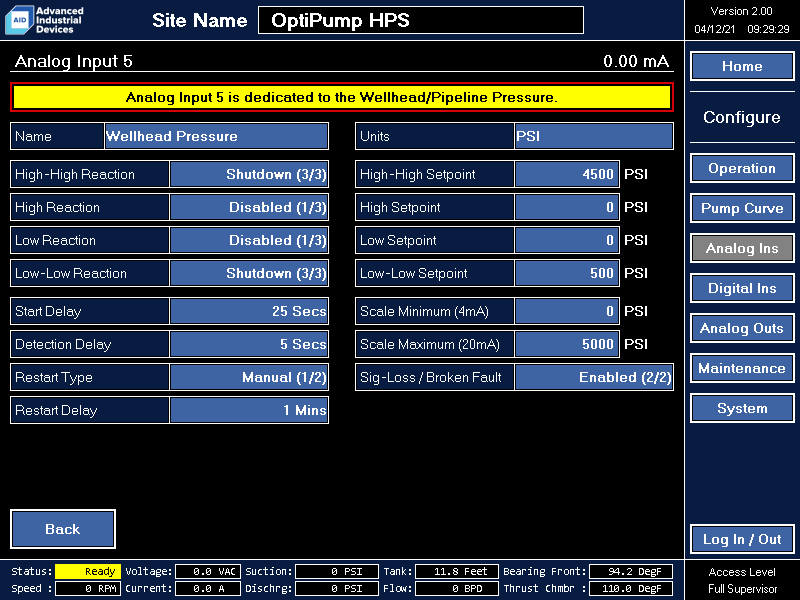Open the Pump Curve configuration
Image resolution: width=800 pixels, height=600 pixels.
[x=742, y=208]
